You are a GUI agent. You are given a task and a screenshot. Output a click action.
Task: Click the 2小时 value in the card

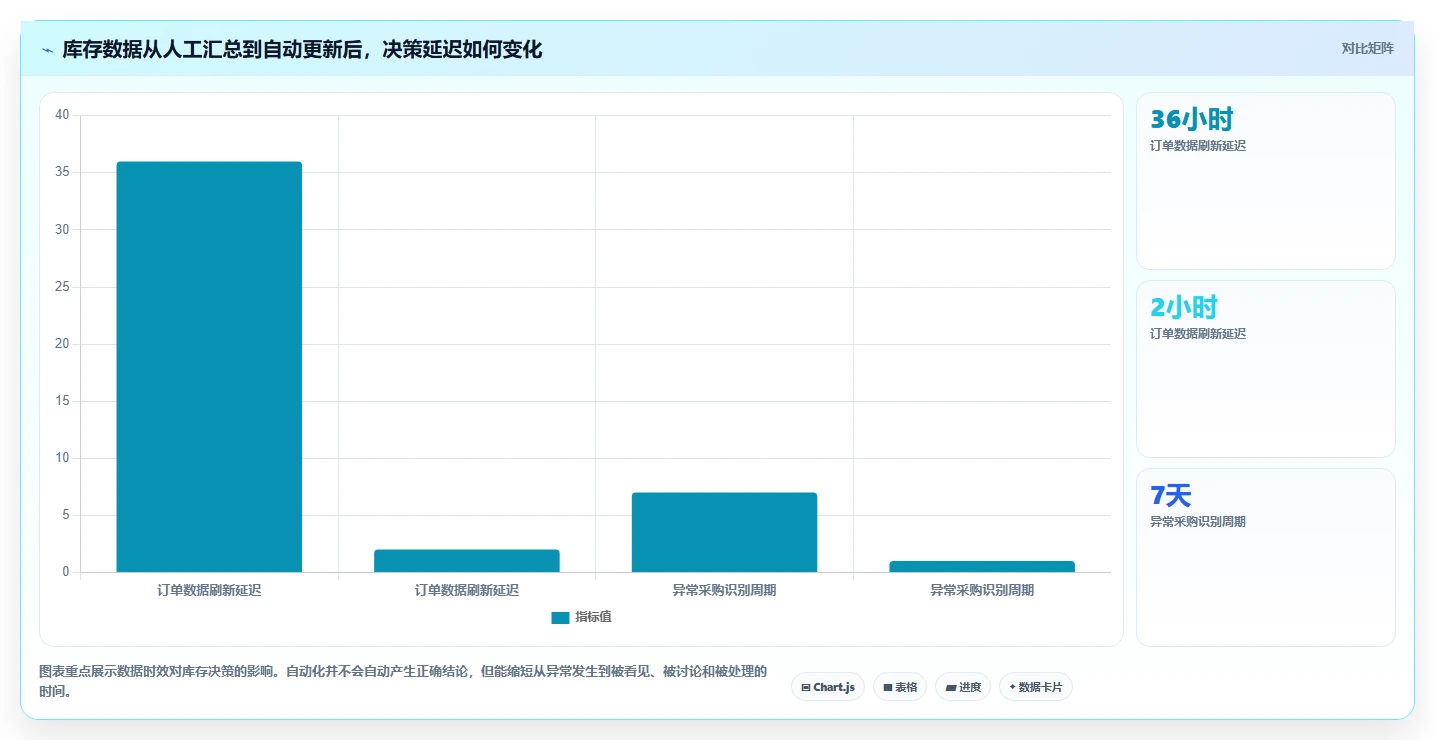(x=1184, y=307)
